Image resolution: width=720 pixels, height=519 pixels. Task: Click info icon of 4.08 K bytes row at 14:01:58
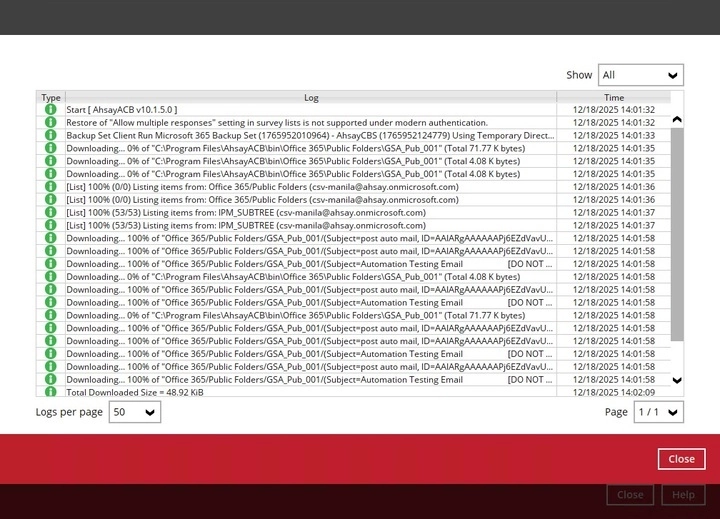pos(51,276)
